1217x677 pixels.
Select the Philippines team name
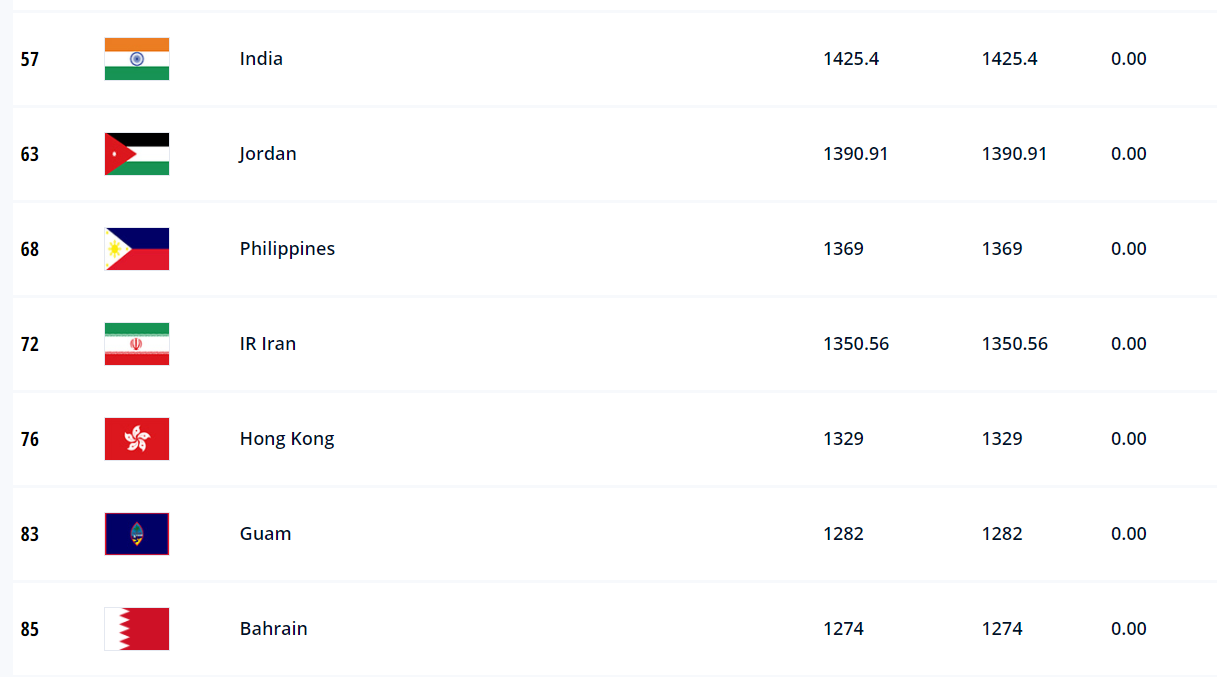(287, 249)
